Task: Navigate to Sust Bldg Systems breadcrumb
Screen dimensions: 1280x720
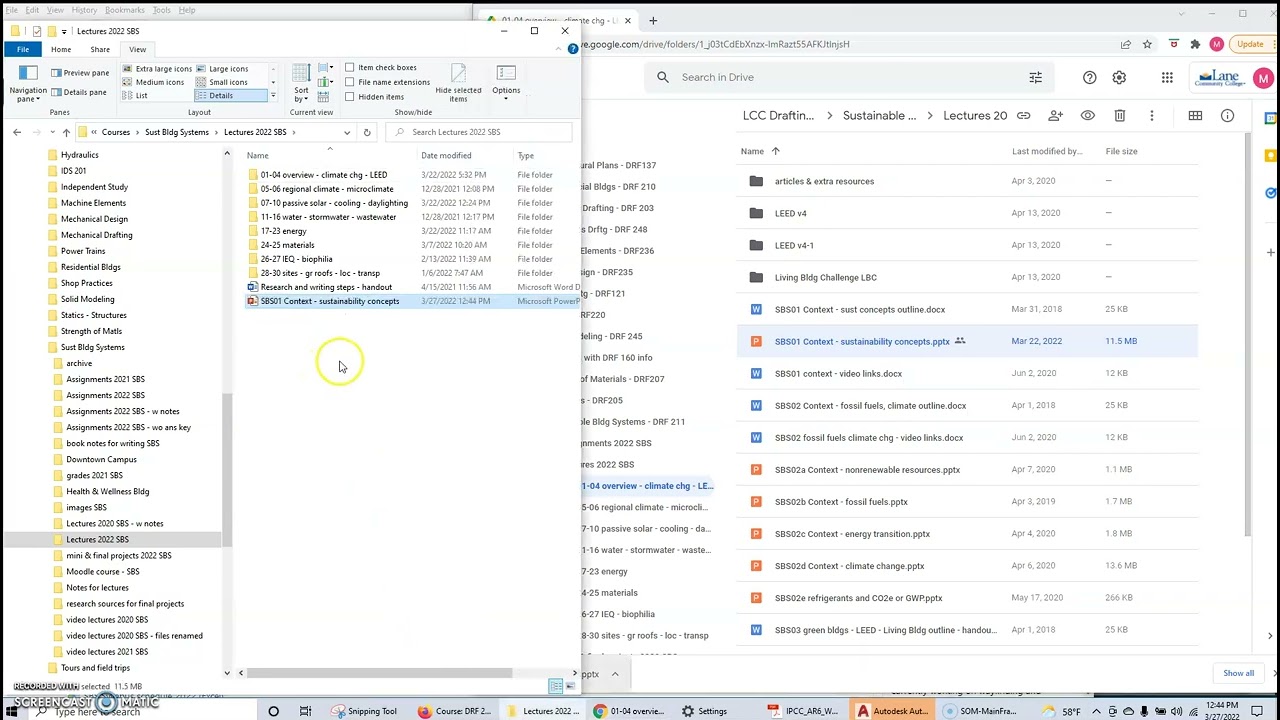Action: coord(177,132)
